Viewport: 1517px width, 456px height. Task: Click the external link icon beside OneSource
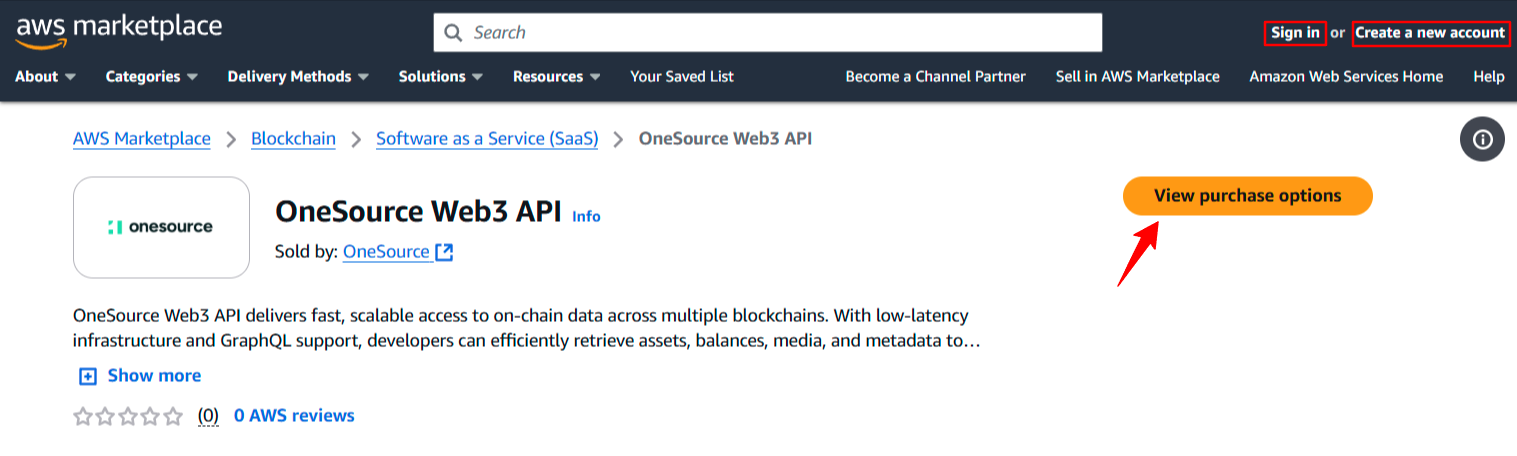coord(444,252)
